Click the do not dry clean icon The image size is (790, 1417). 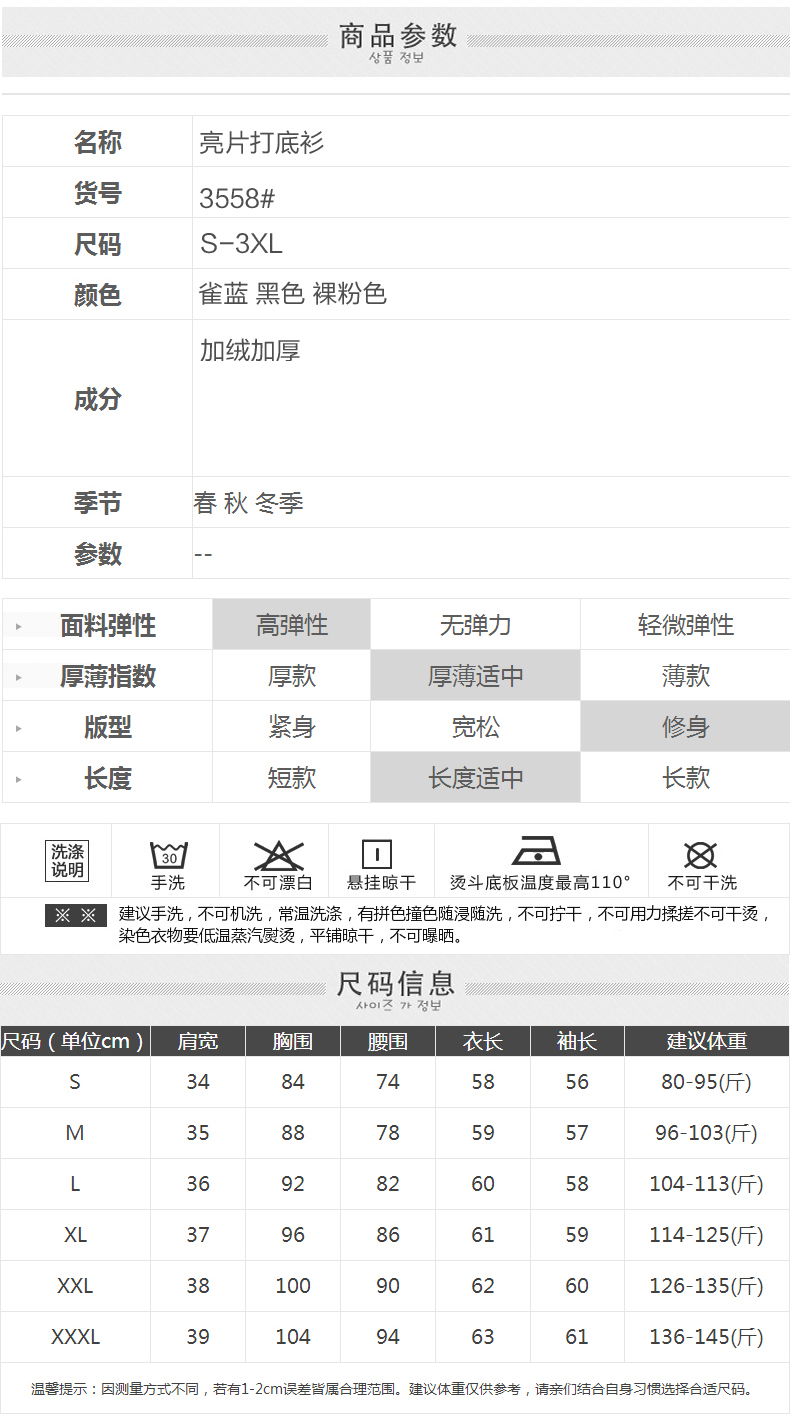coord(700,855)
